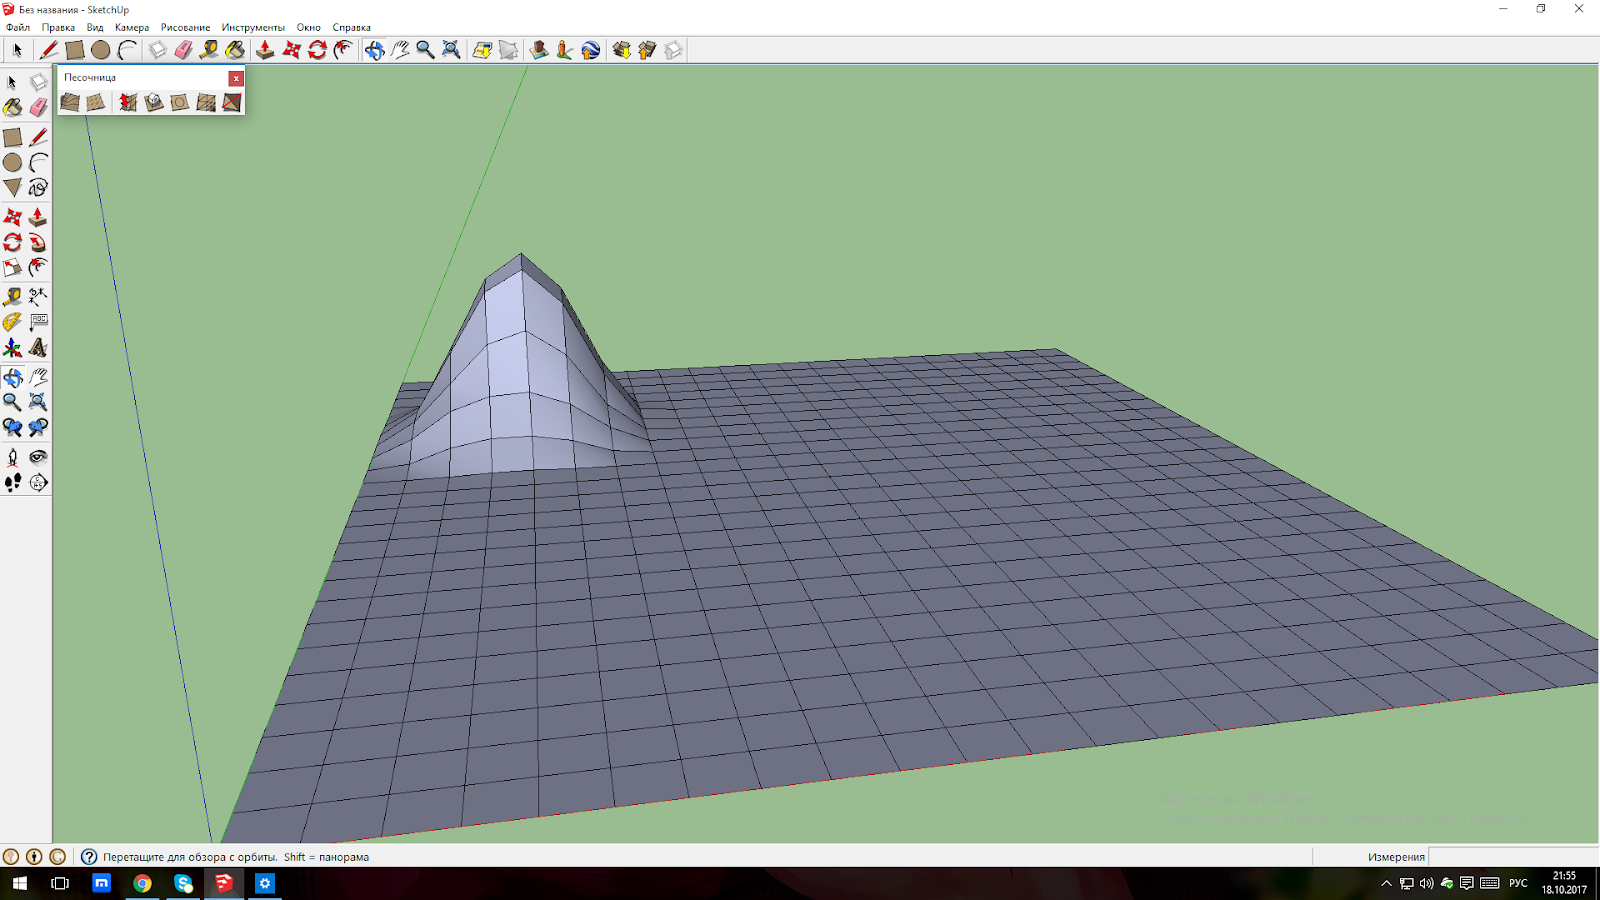1600x900 pixels.
Task: Open the Правка menu
Action: pyautogui.click(x=58, y=27)
